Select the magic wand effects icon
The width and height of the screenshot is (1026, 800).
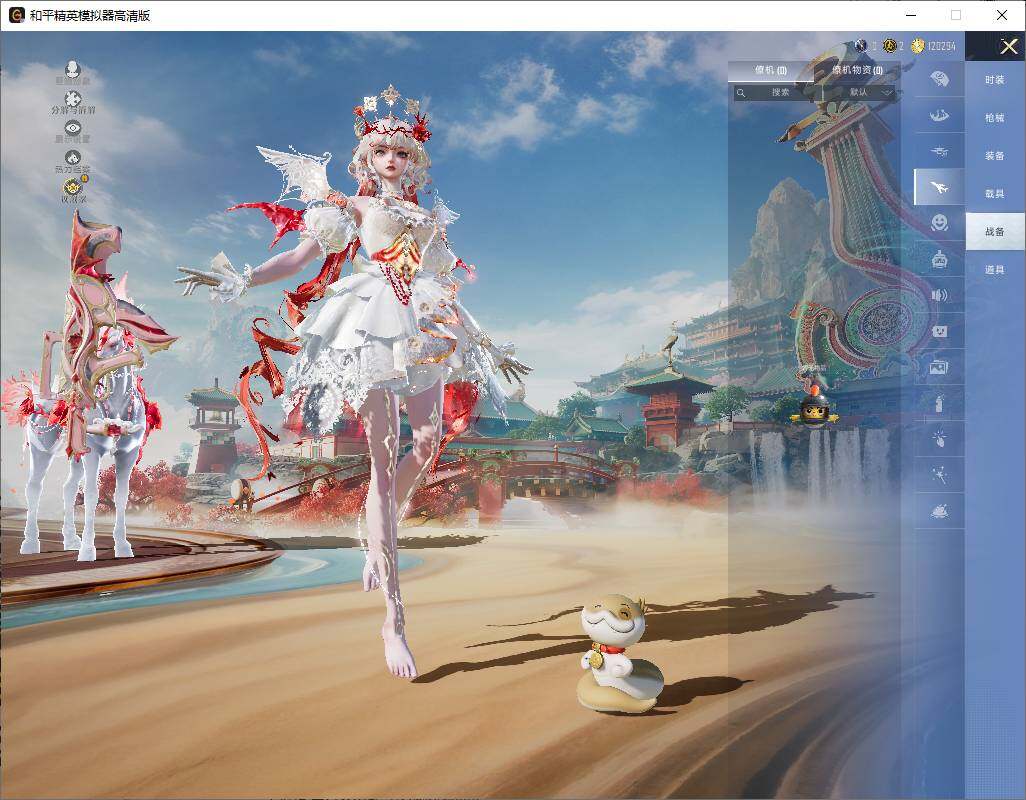coord(940,475)
